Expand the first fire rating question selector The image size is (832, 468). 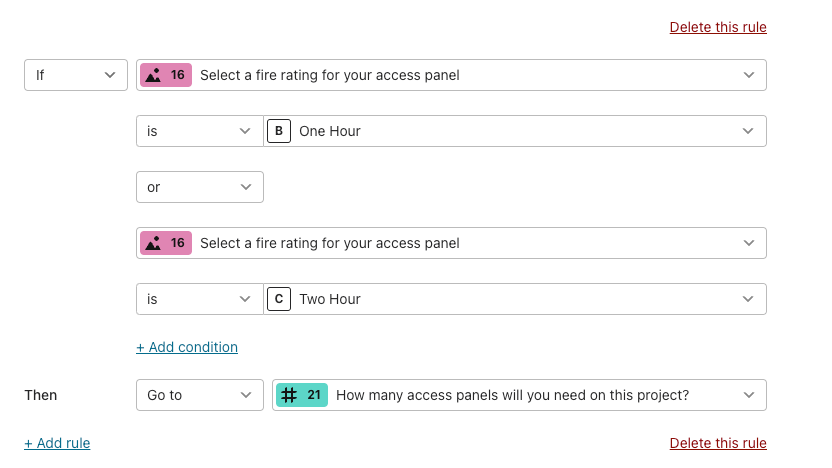451,75
